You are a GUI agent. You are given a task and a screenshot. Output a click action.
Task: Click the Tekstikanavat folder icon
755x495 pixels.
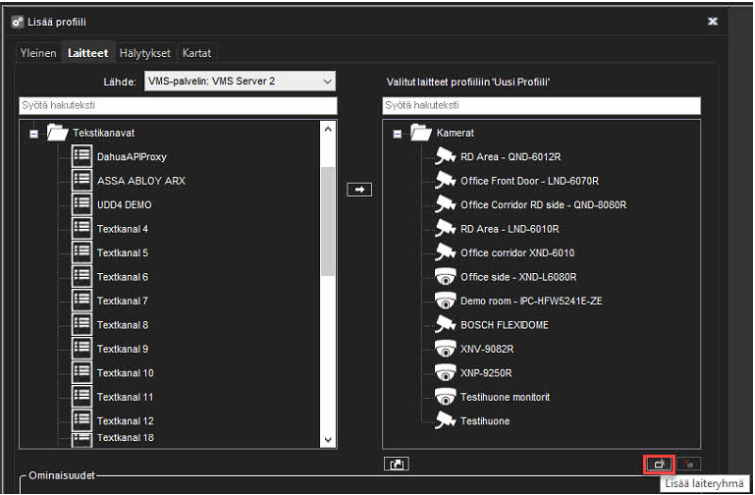tap(56, 132)
